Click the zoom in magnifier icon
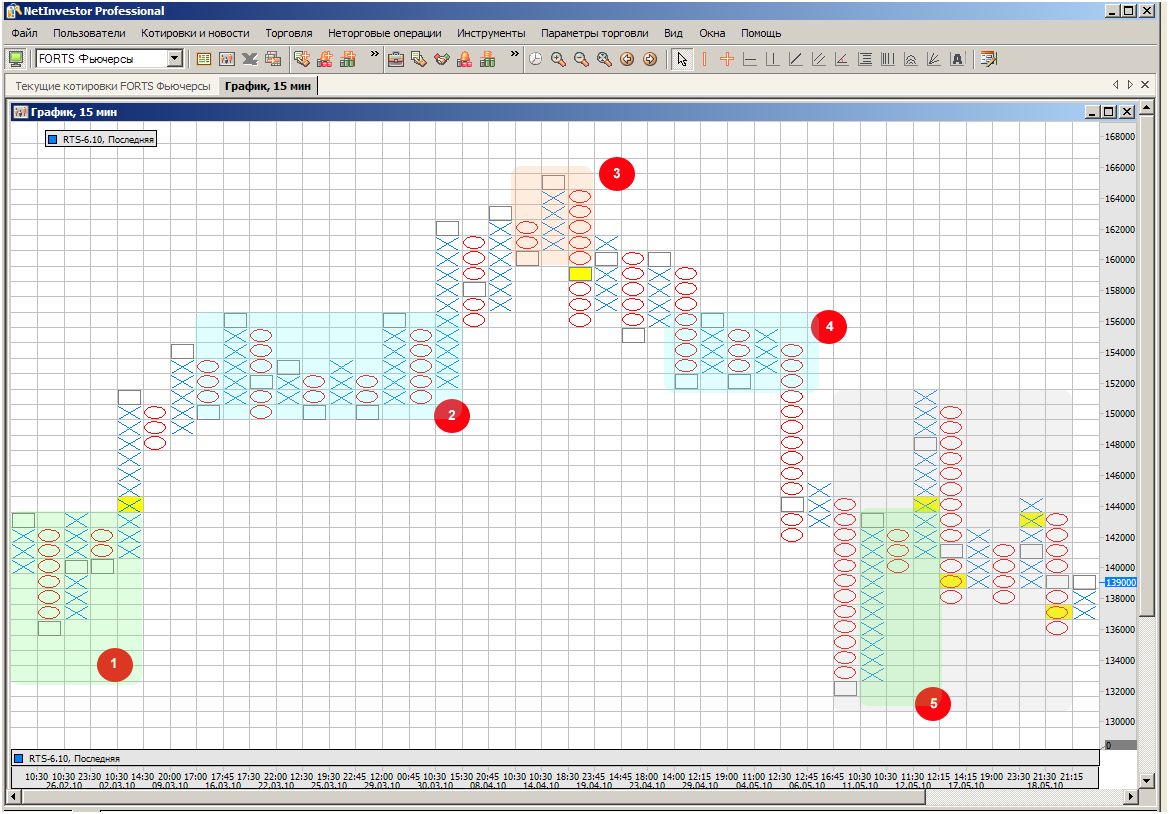Screen dimensions: 1169x814 coord(558,59)
